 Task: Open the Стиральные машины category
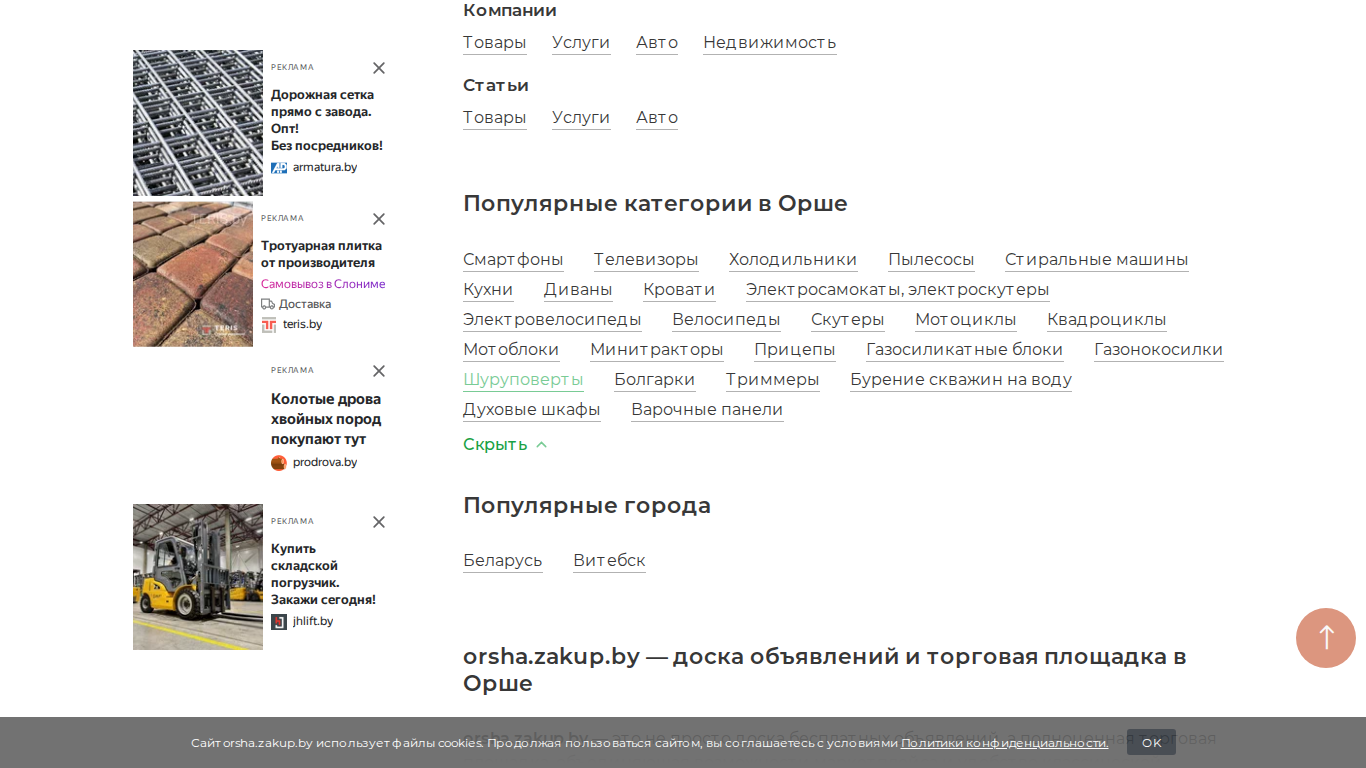[1097, 260]
